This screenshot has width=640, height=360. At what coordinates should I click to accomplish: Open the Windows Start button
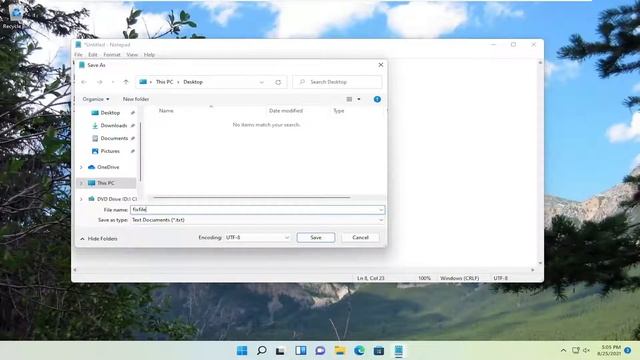pyautogui.click(x=242, y=351)
